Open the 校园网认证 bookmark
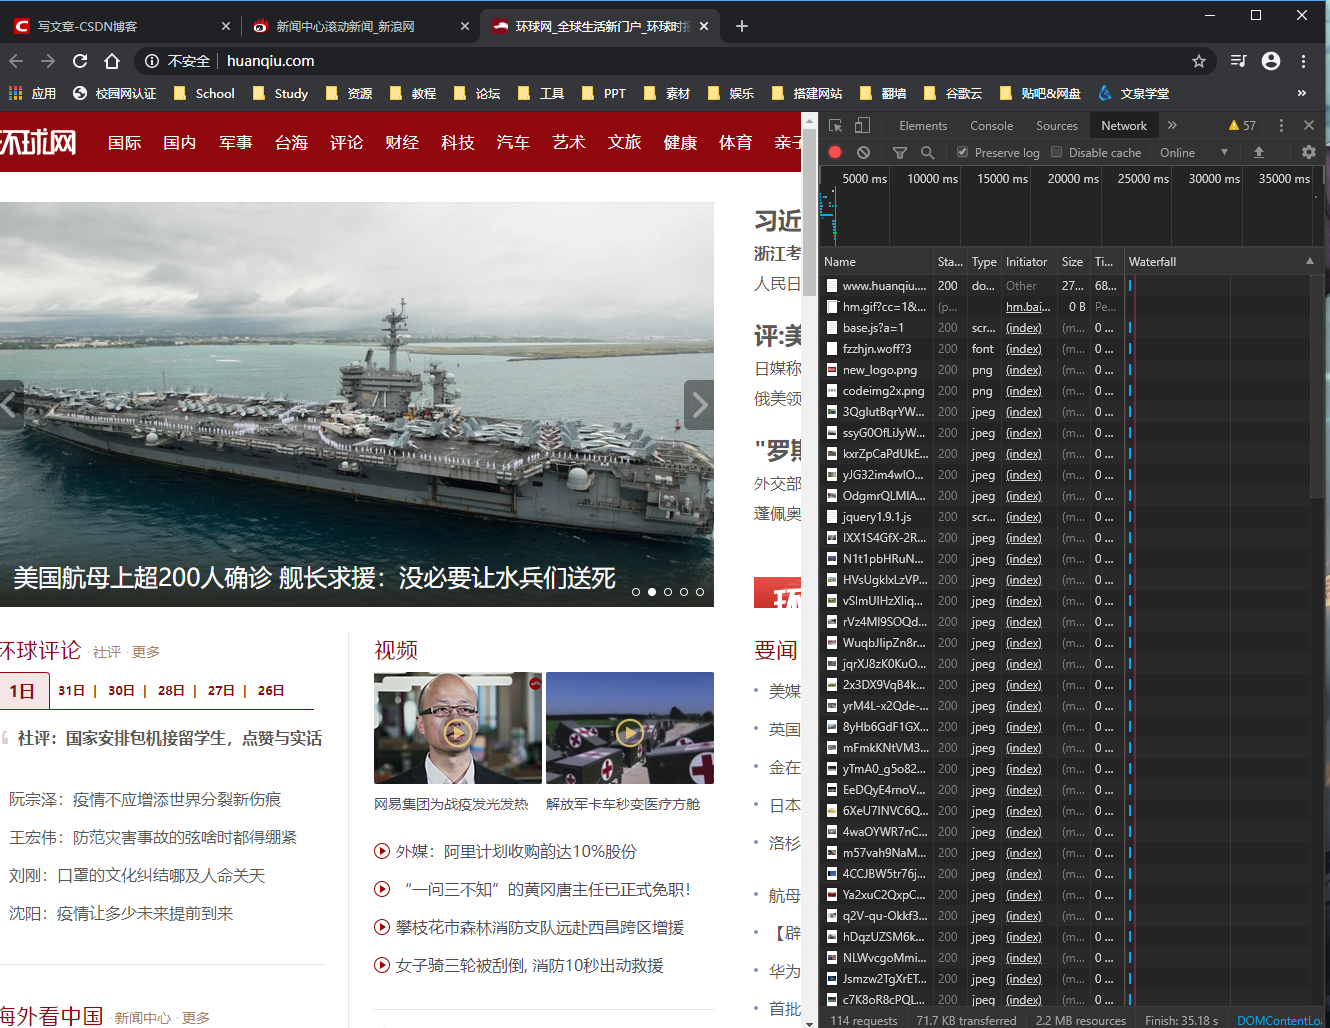This screenshot has width=1330, height=1028. pyautogui.click(x=115, y=93)
